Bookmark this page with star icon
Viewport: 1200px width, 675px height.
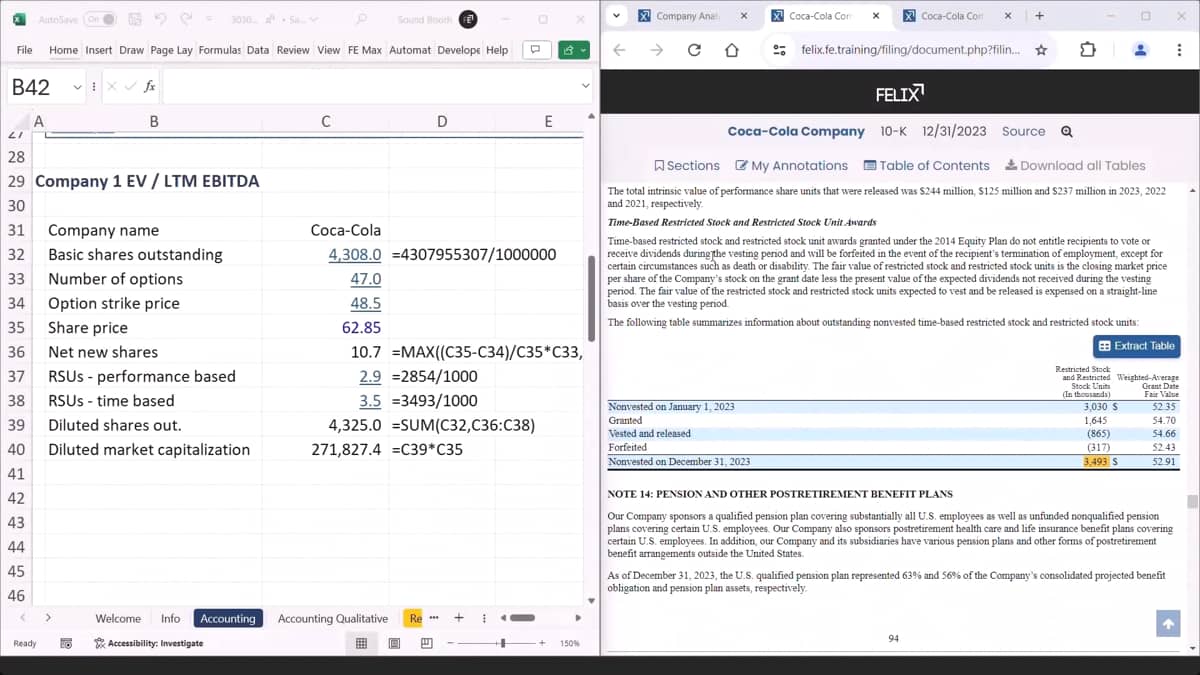click(x=1041, y=50)
